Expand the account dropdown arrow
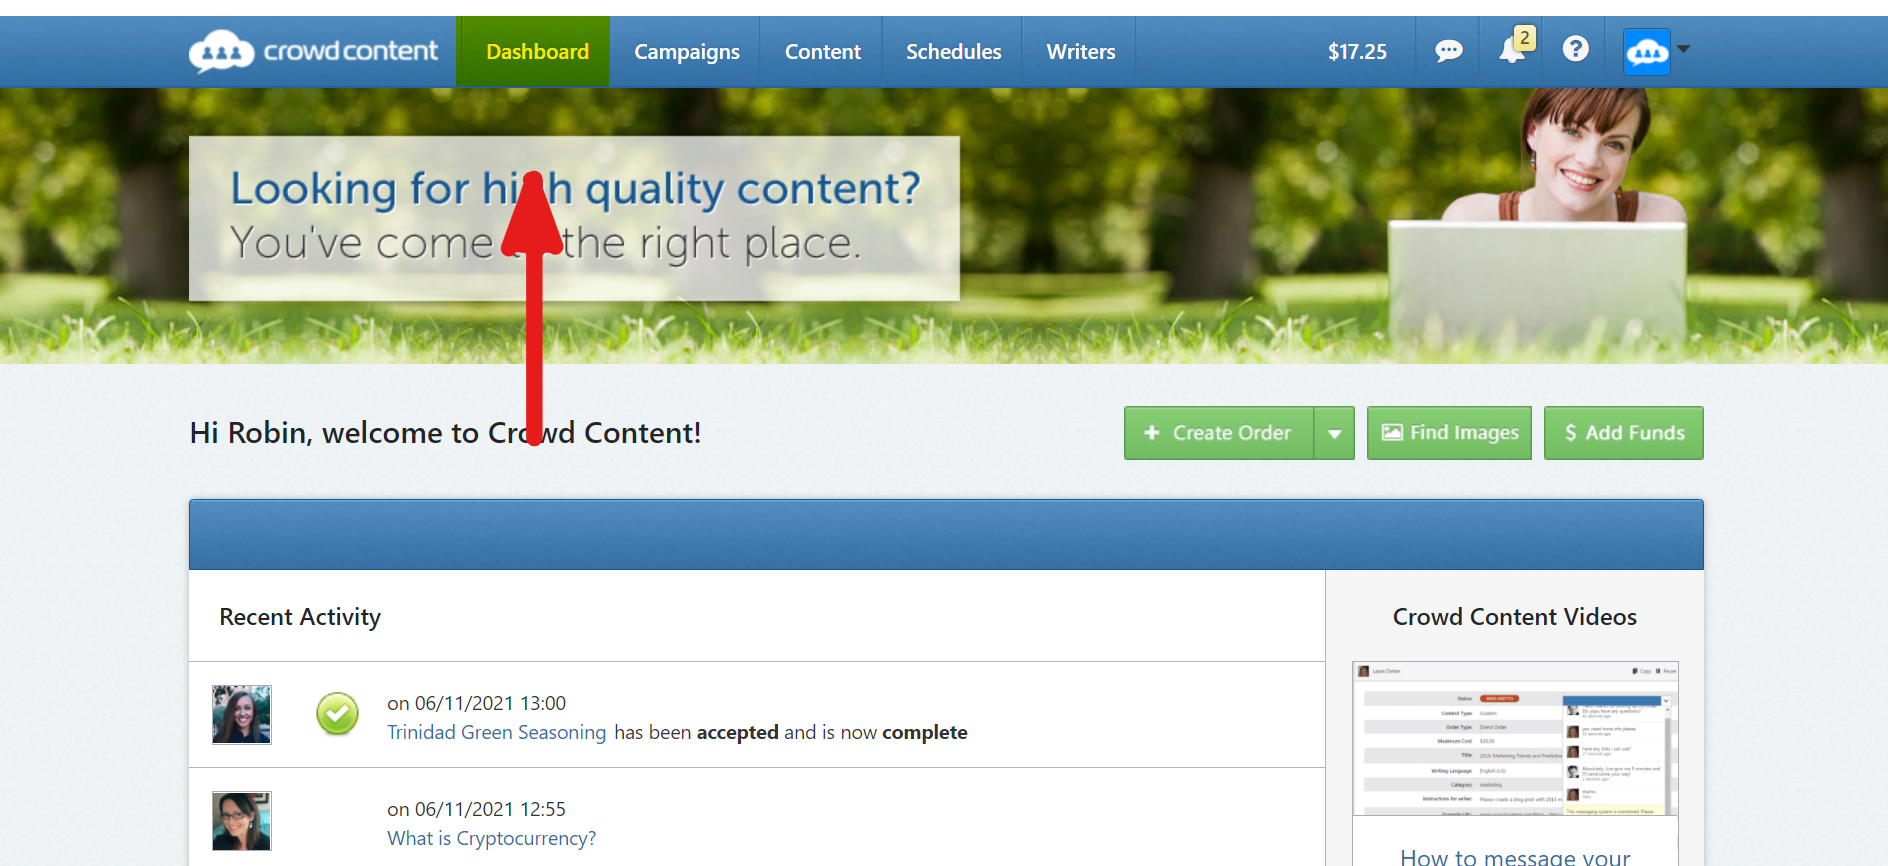The width and height of the screenshot is (1888, 866). pyautogui.click(x=1683, y=49)
